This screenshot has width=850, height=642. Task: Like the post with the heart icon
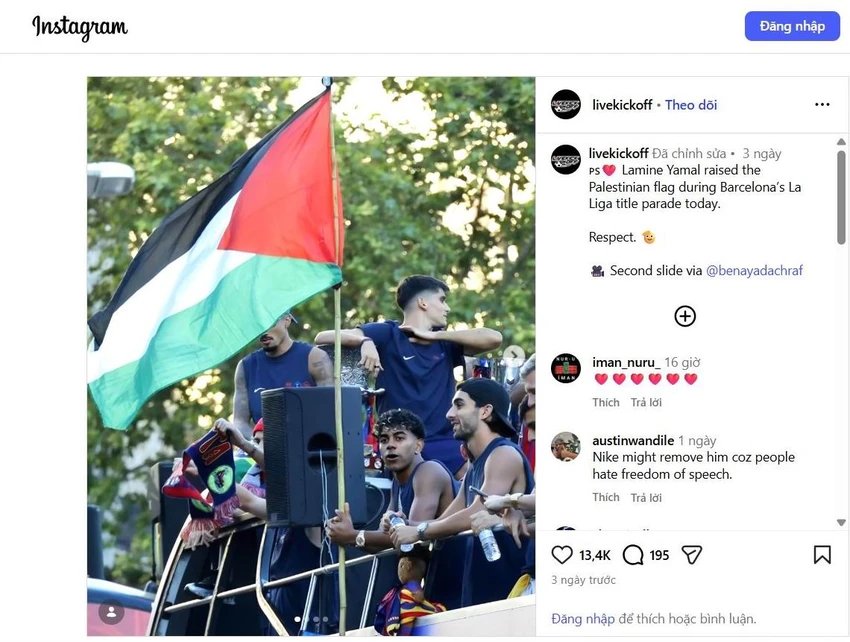pyautogui.click(x=562, y=555)
